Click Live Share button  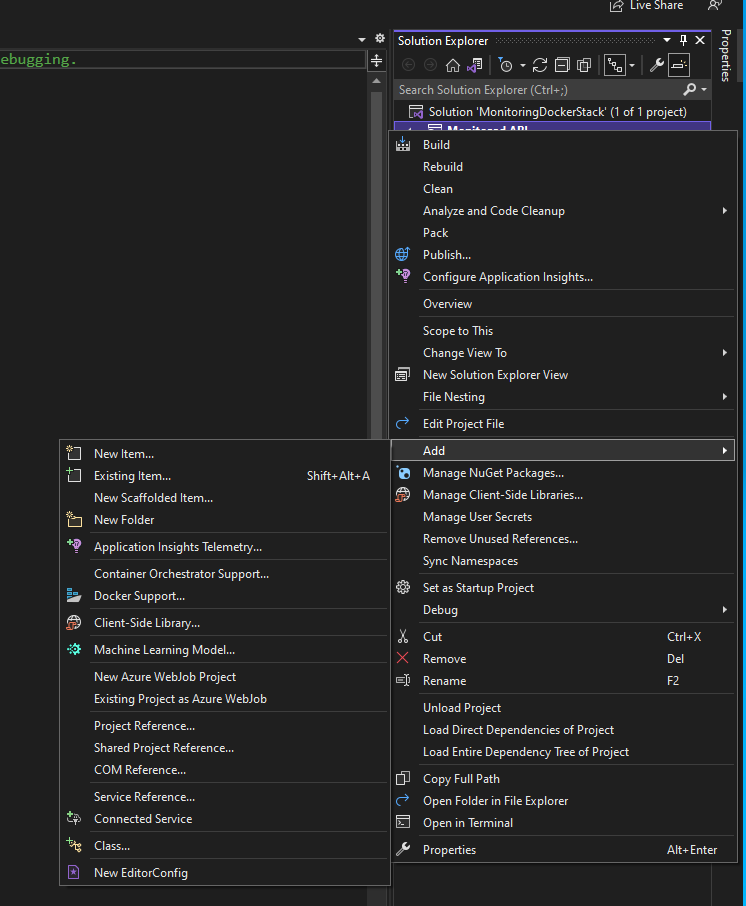(647, 6)
